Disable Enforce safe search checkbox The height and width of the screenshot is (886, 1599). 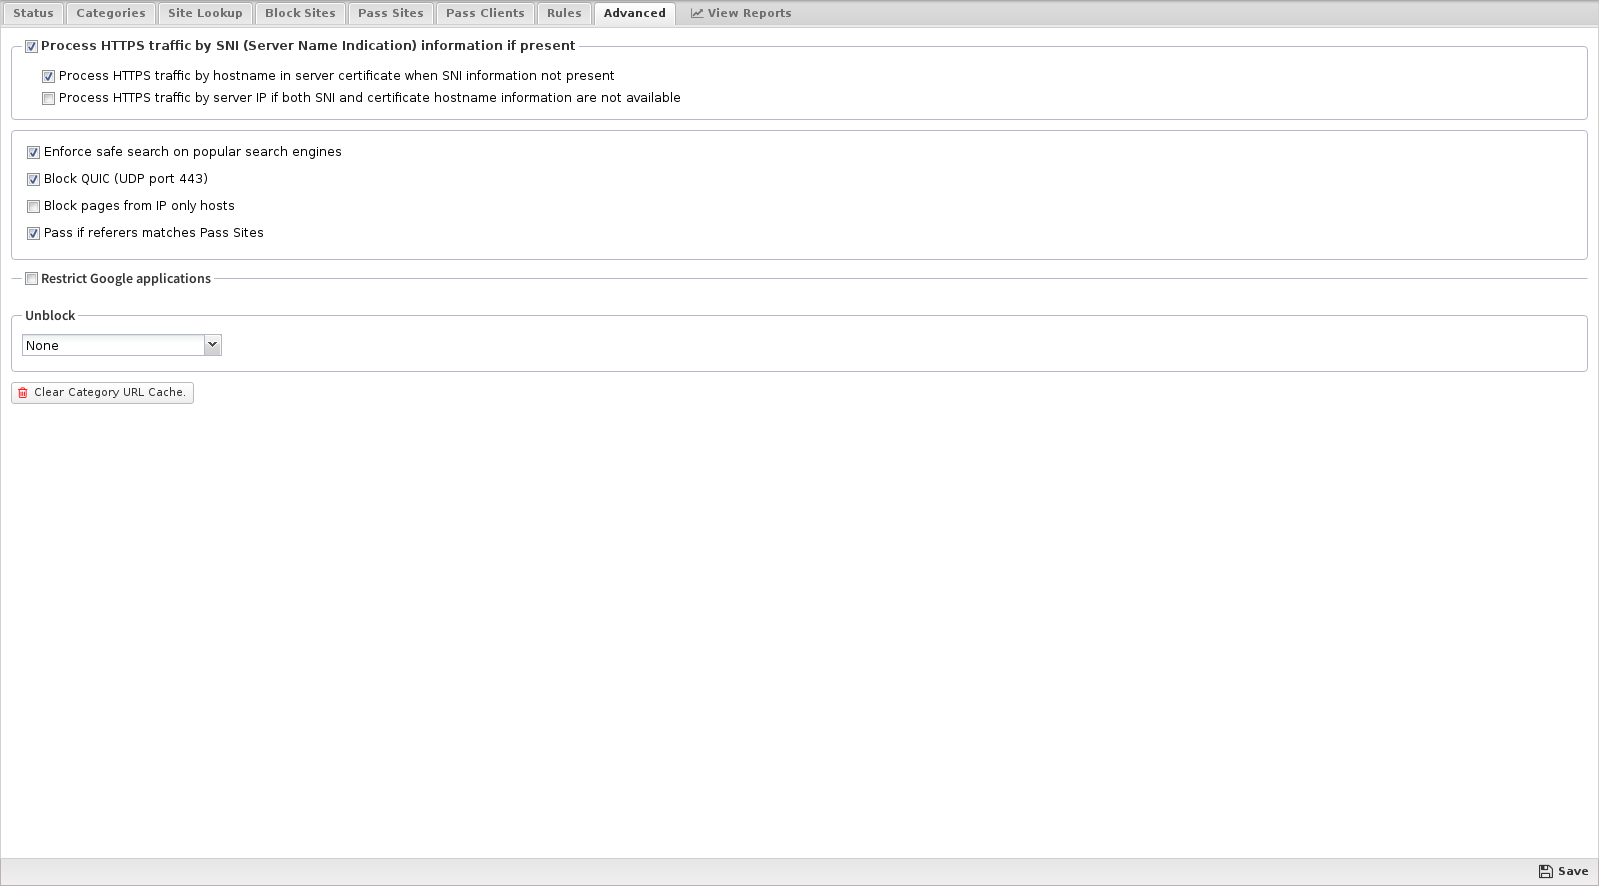click(x=34, y=153)
